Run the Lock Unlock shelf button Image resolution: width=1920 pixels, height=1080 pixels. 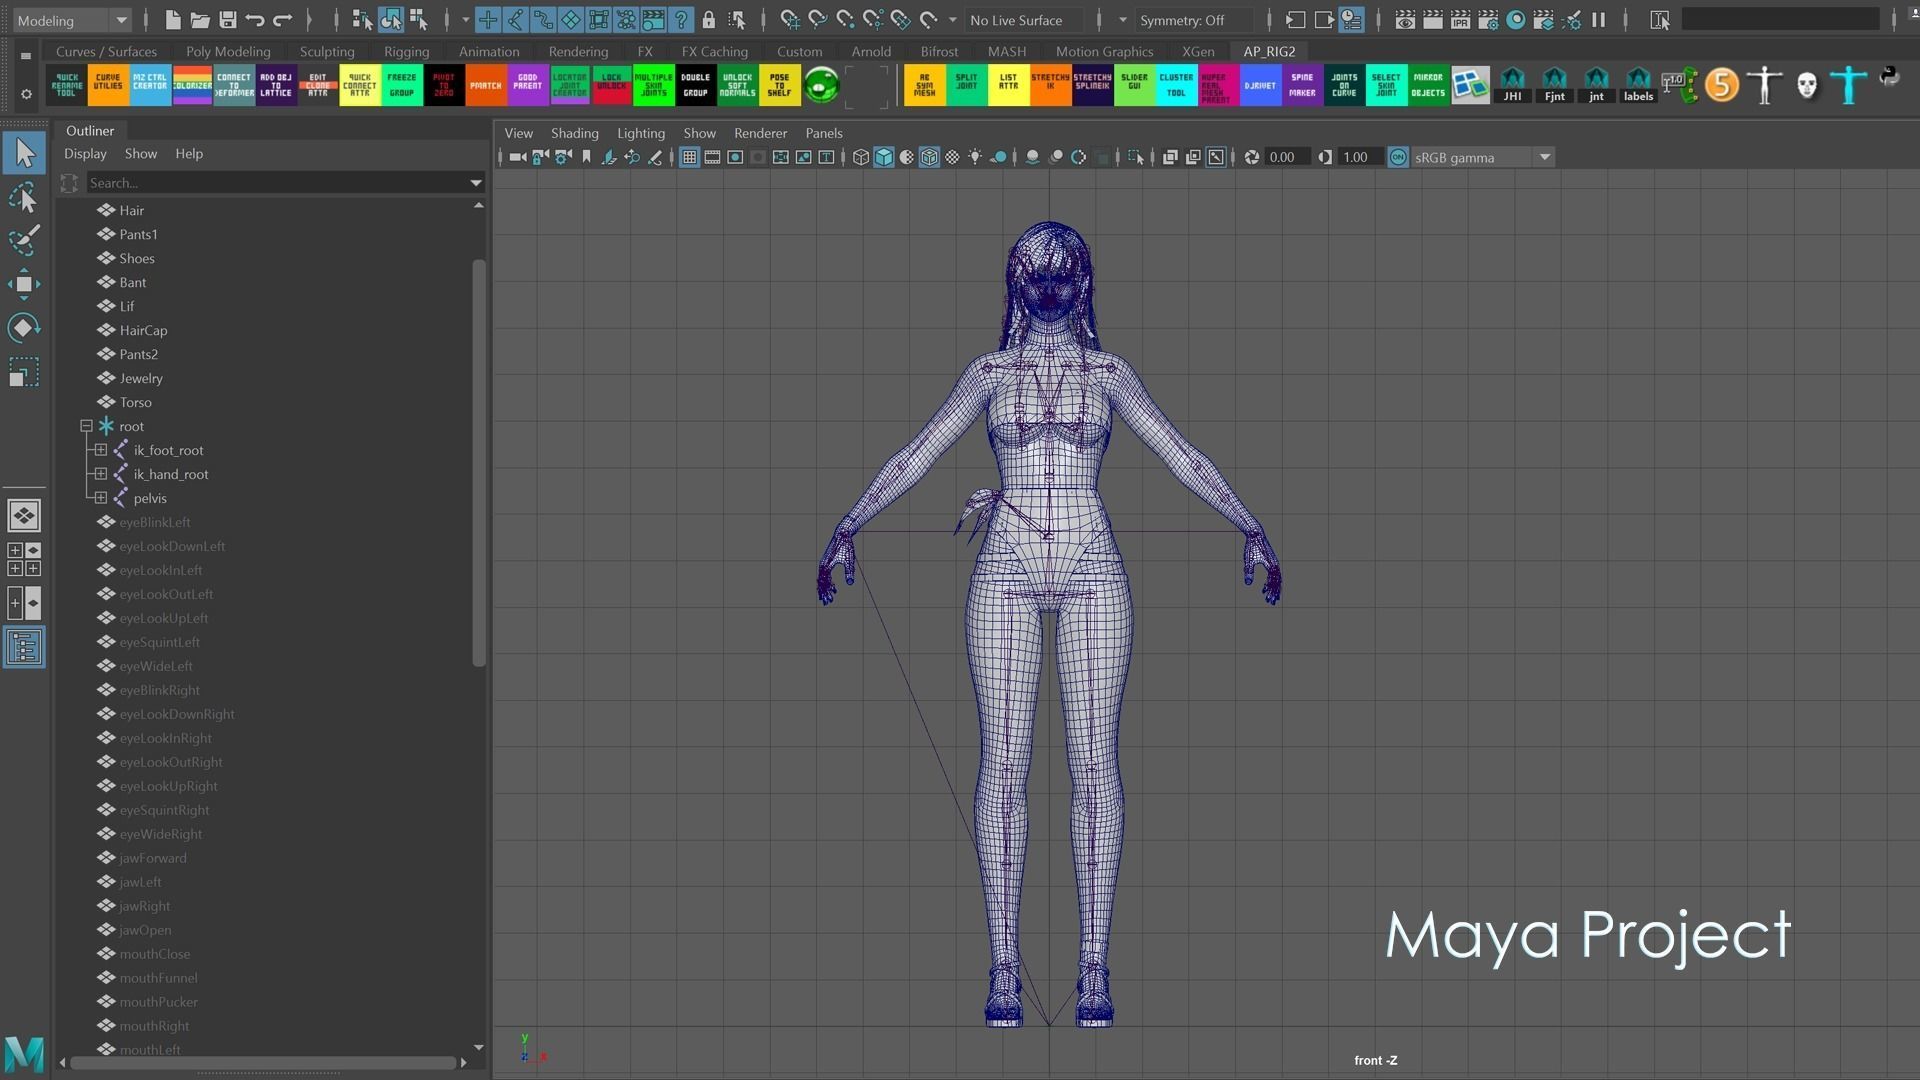(612, 85)
